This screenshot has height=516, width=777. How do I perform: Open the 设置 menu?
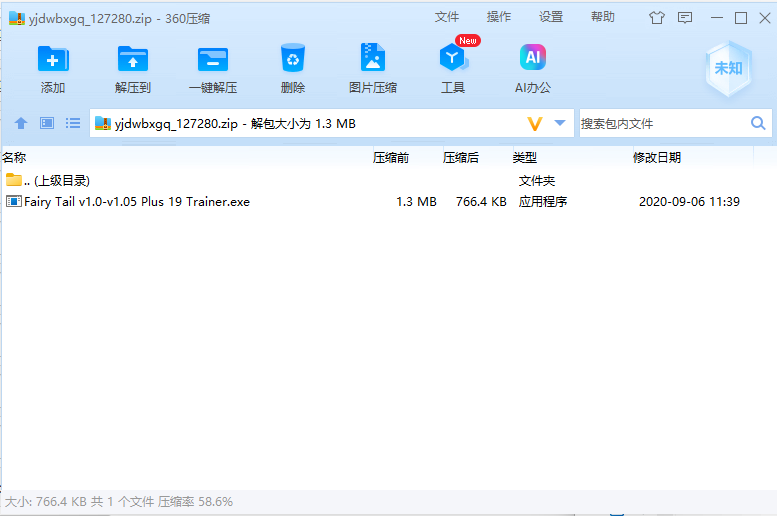tap(551, 17)
